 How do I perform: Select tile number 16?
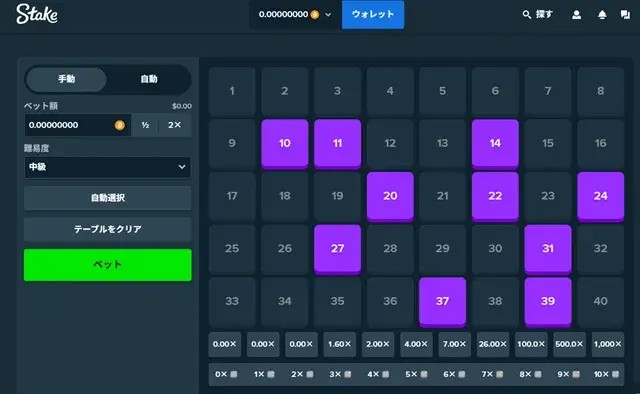click(x=600, y=144)
